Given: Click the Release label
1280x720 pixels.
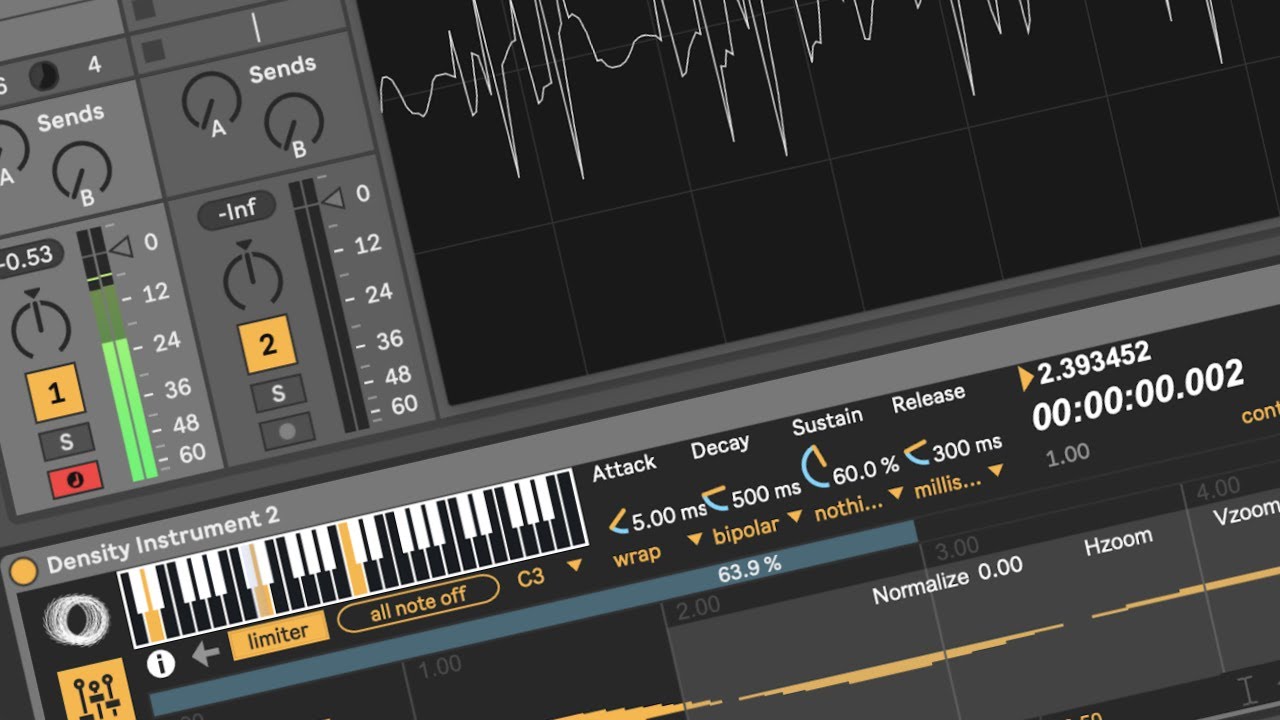Looking at the screenshot, I should [928, 398].
